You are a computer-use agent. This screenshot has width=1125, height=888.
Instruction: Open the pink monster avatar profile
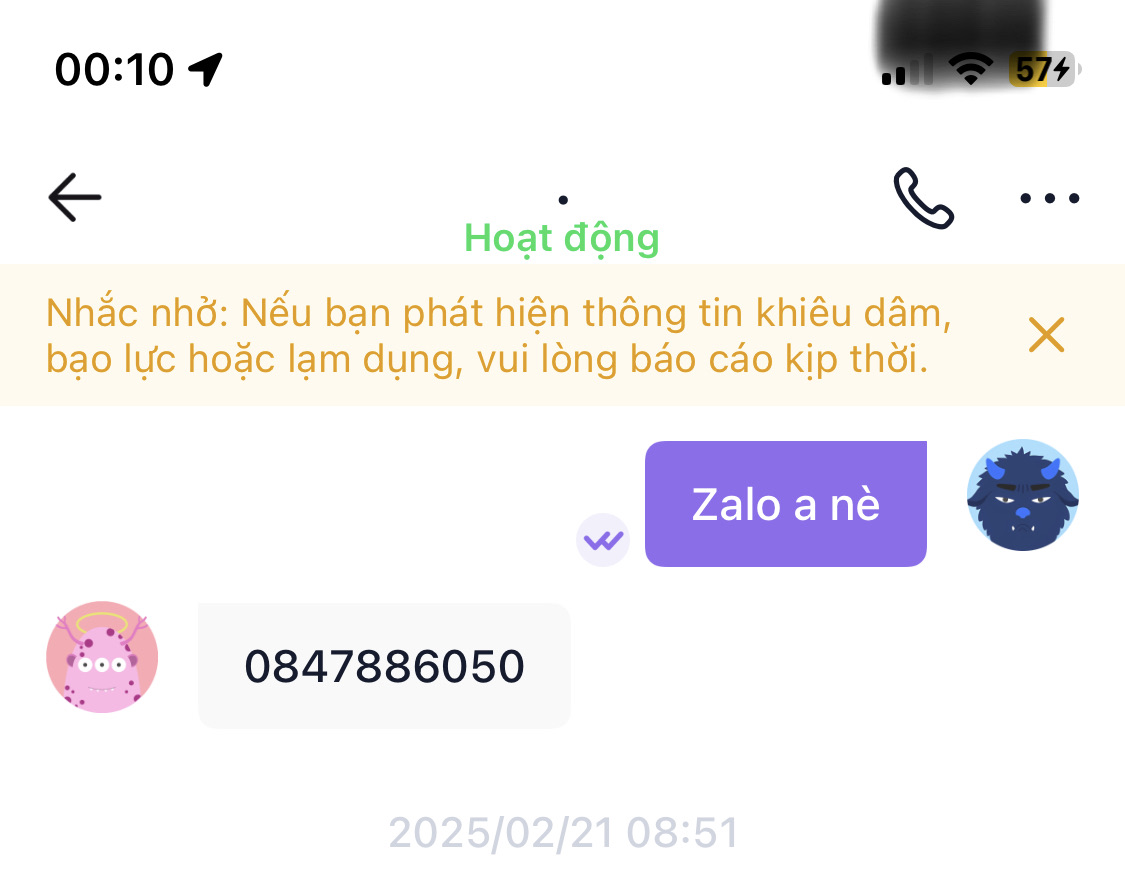pyautogui.click(x=102, y=657)
